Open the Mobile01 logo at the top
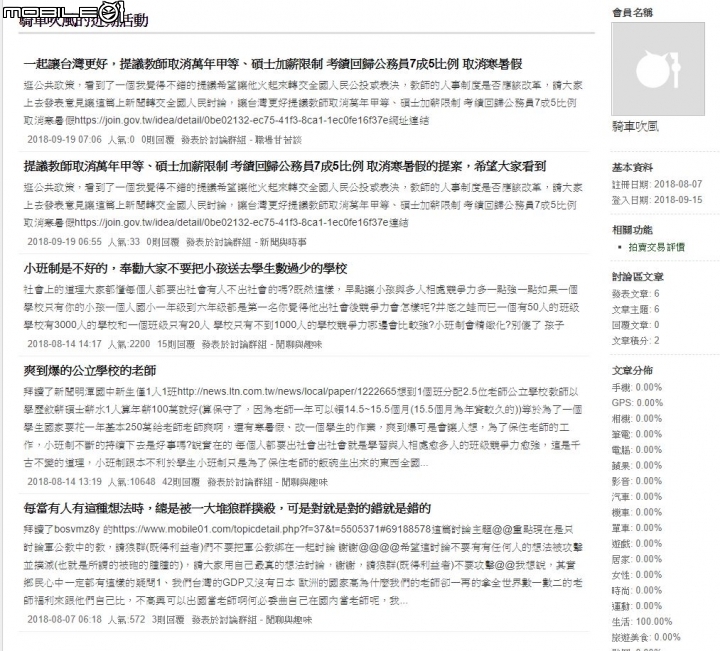Image resolution: width=720 pixels, height=651 pixels. [x=63, y=12]
